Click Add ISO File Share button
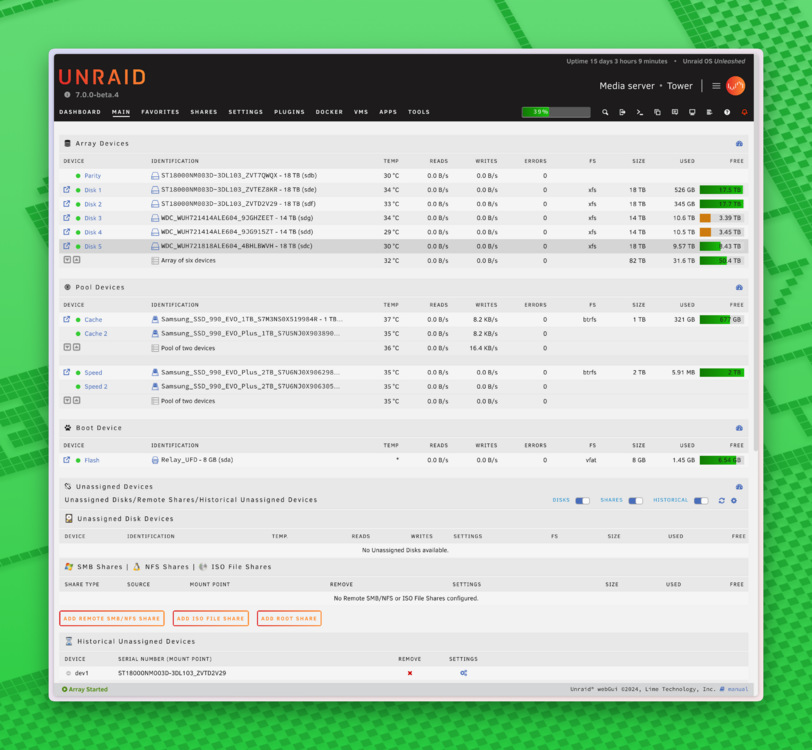The image size is (812, 750). 211,618
